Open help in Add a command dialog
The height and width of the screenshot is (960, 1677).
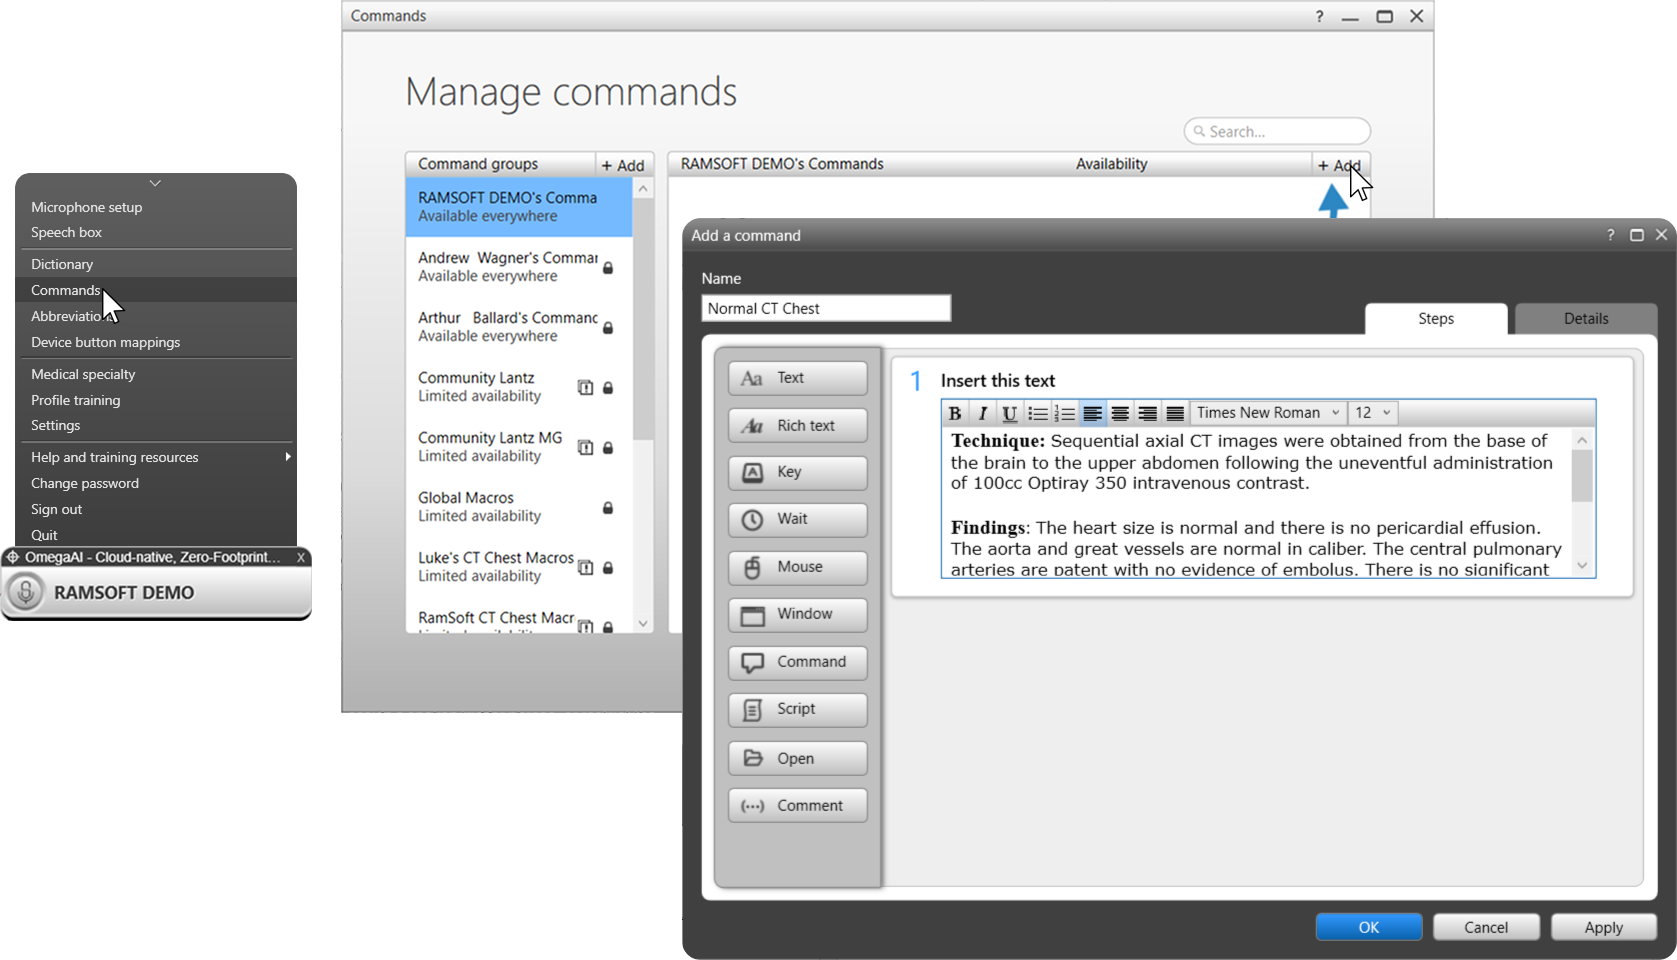click(1610, 235)
